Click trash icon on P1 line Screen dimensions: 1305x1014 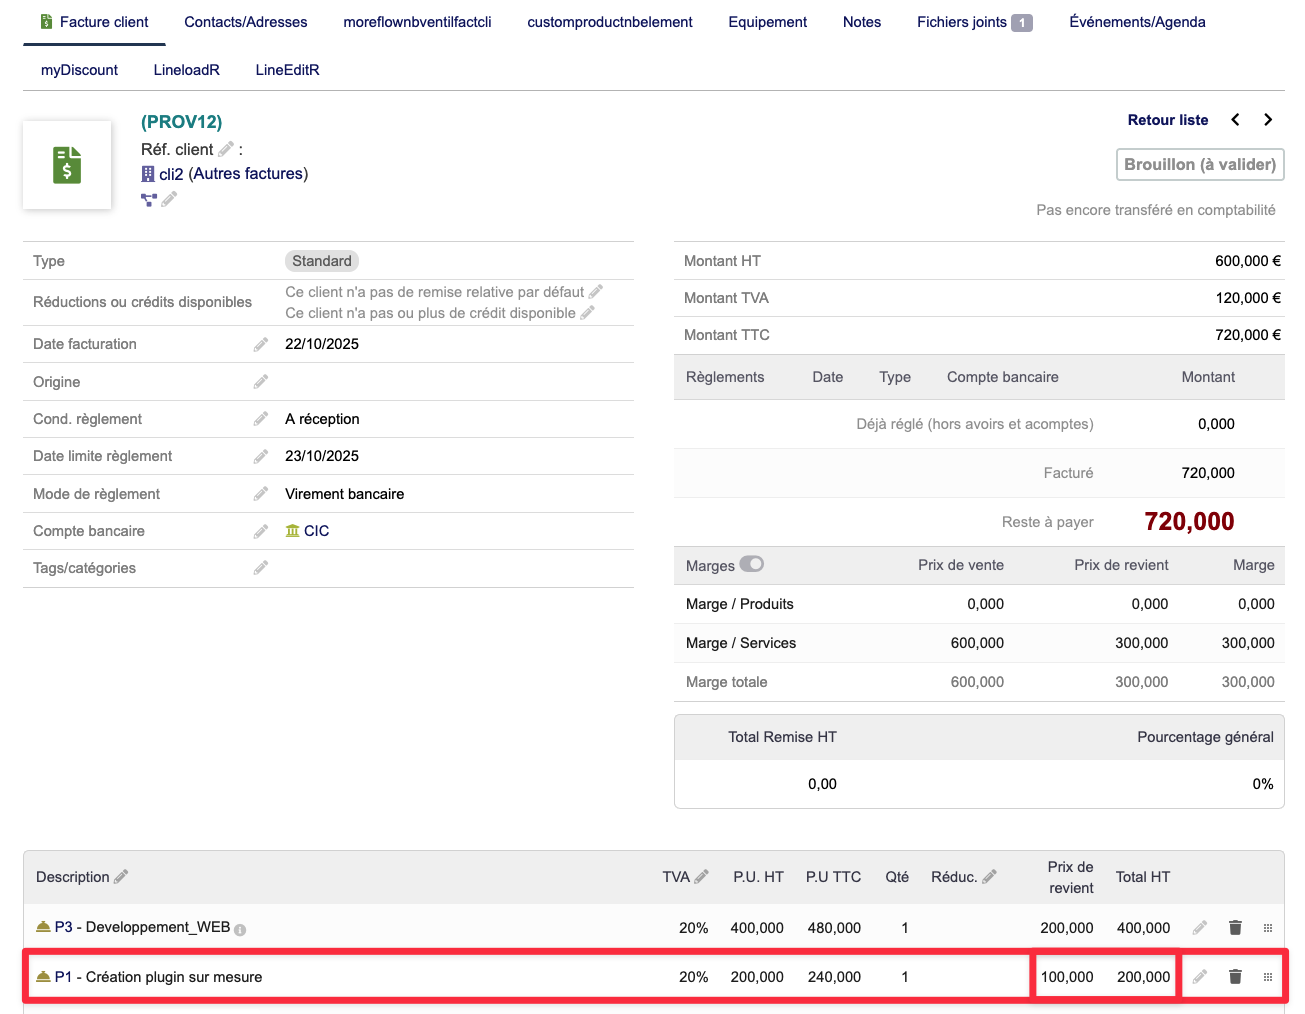1235,977
